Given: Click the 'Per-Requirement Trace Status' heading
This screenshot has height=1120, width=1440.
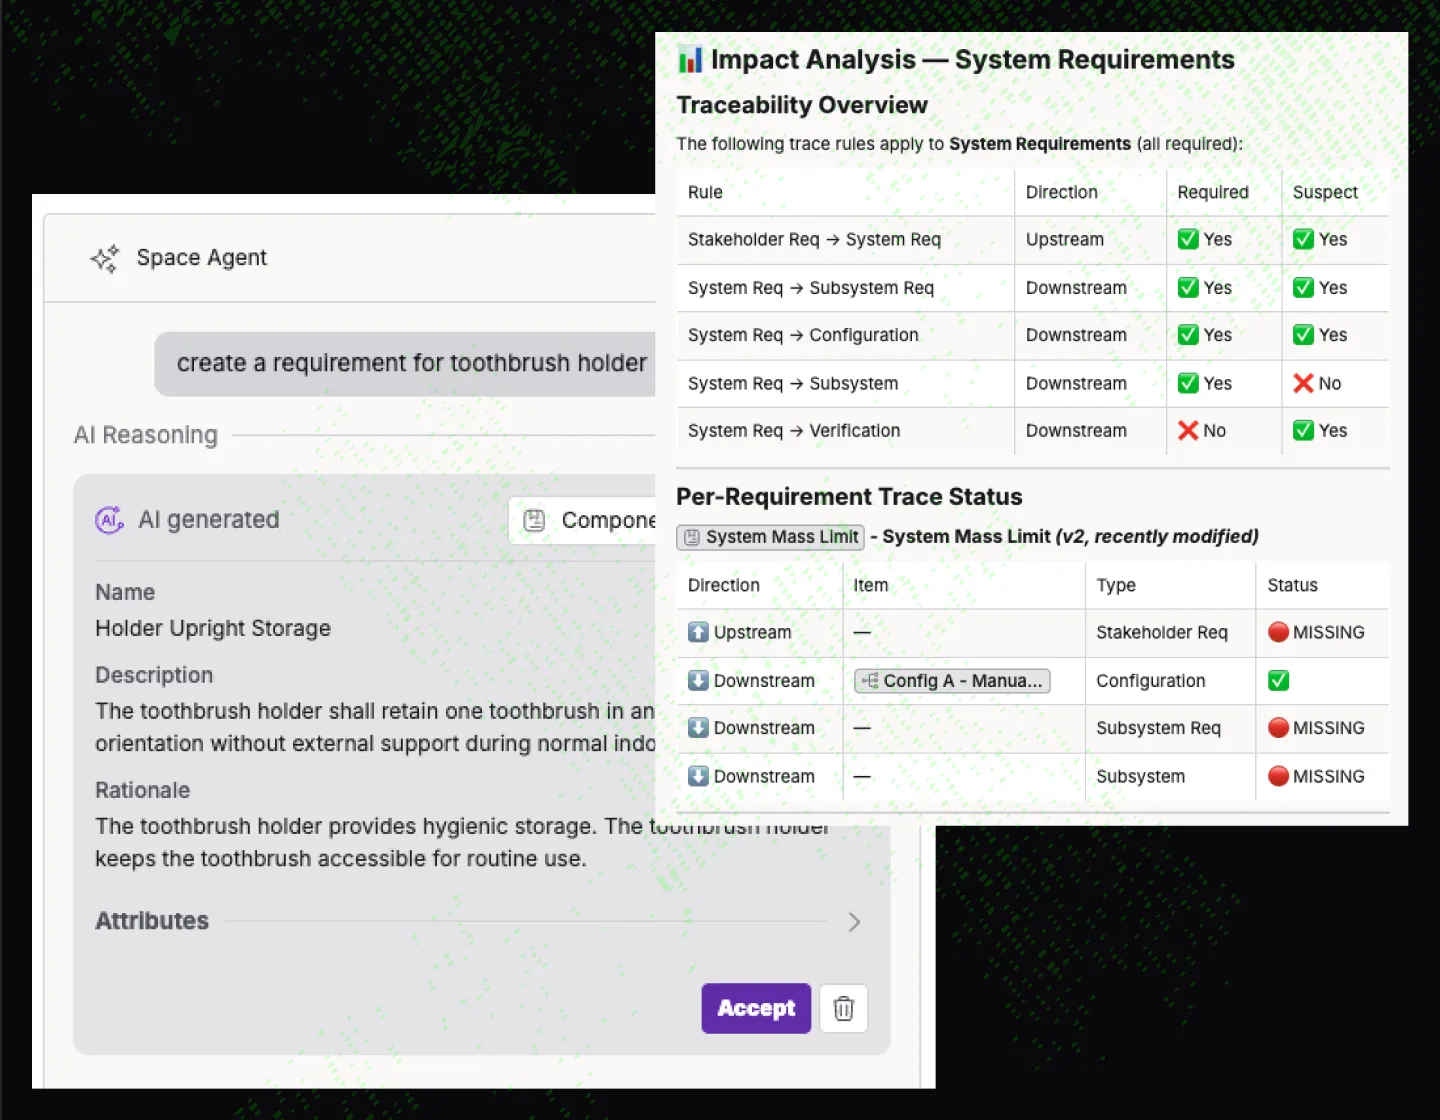Looking at the screenshot, I should [849, 497].
